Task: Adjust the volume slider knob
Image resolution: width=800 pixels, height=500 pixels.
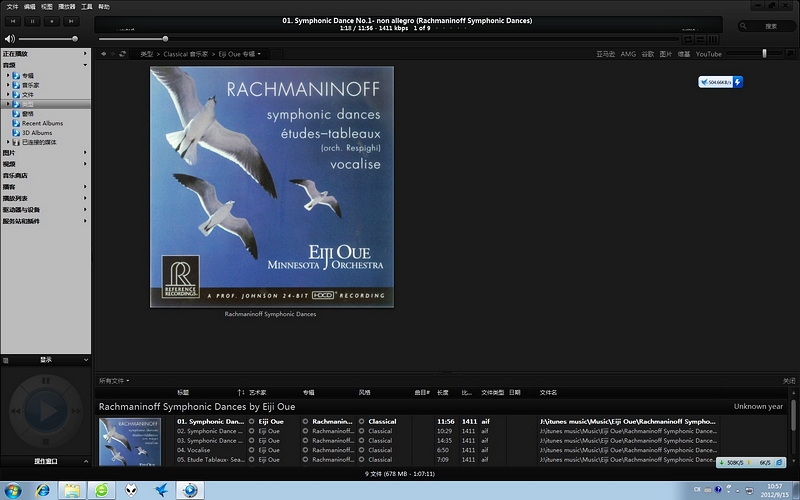Action: point(75,39)
